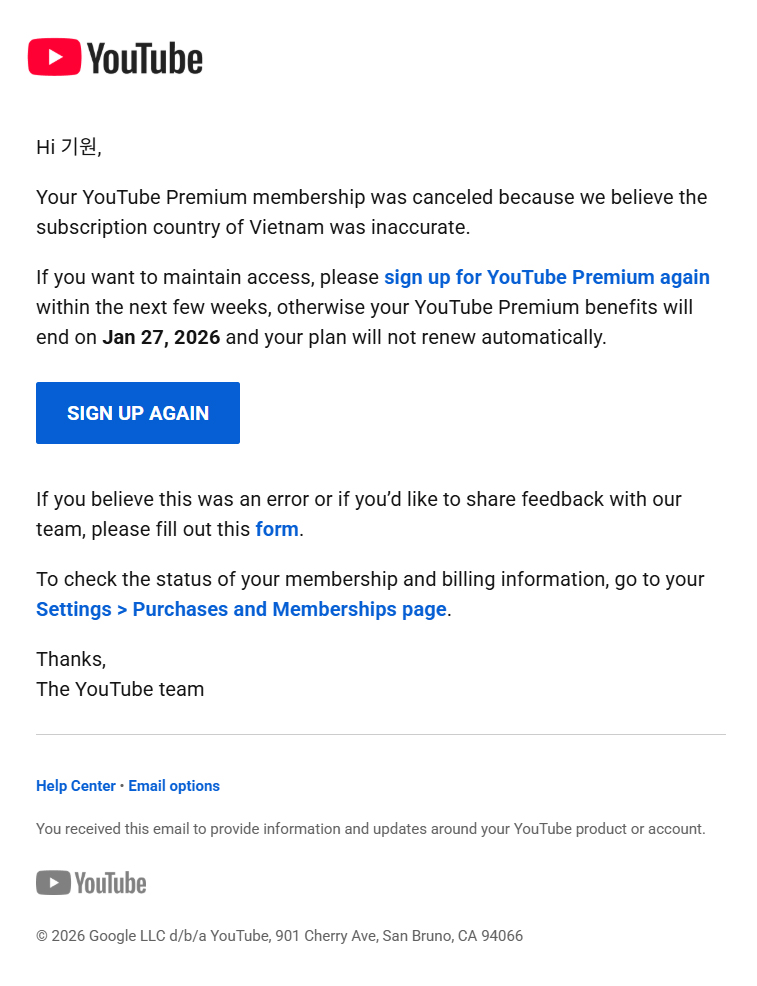Click the 'You received this email' disclaimer text
Viewport: 757px width, 986px height.
click(x=370, y=829)
